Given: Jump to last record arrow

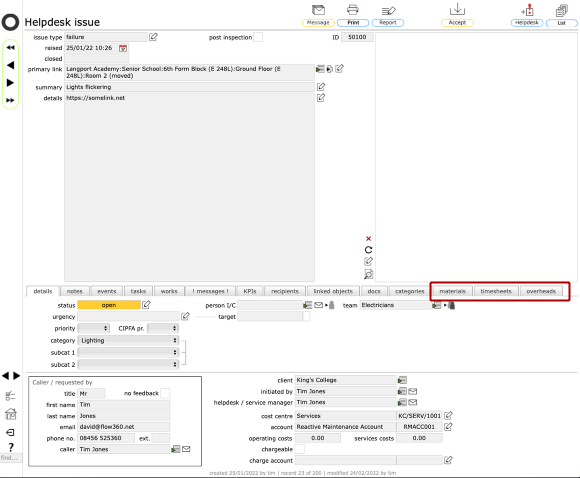Looking at the screenshot, I should point(10,100).
